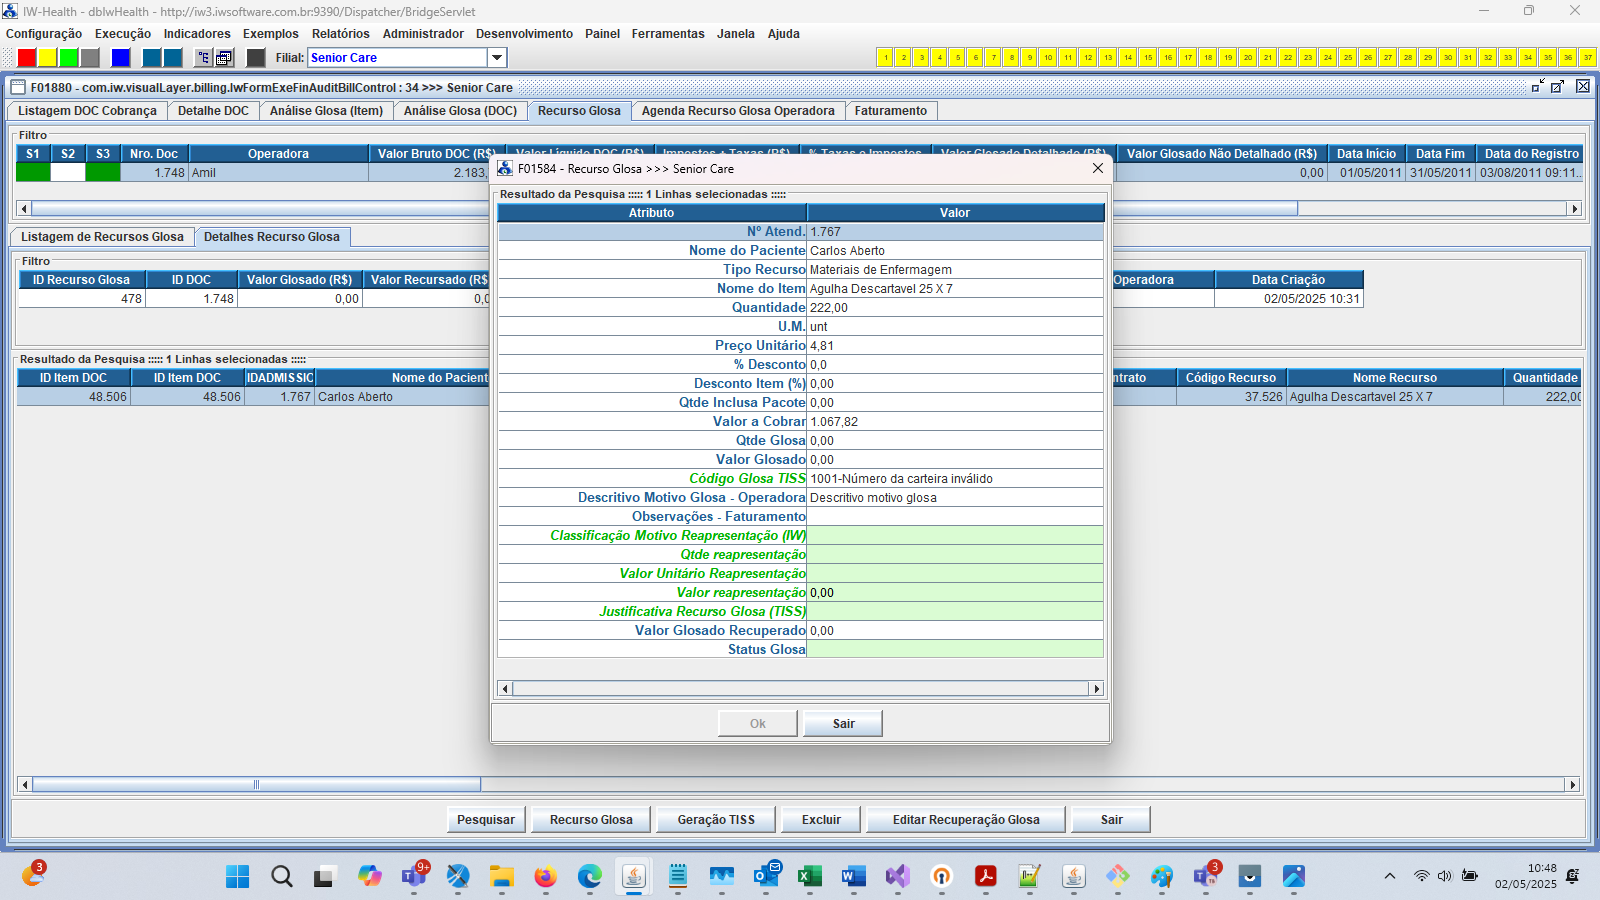Toggle the S1 green status cell
Screen dimensions: 1600x900
pyautogui.click(x=32, y=171)
